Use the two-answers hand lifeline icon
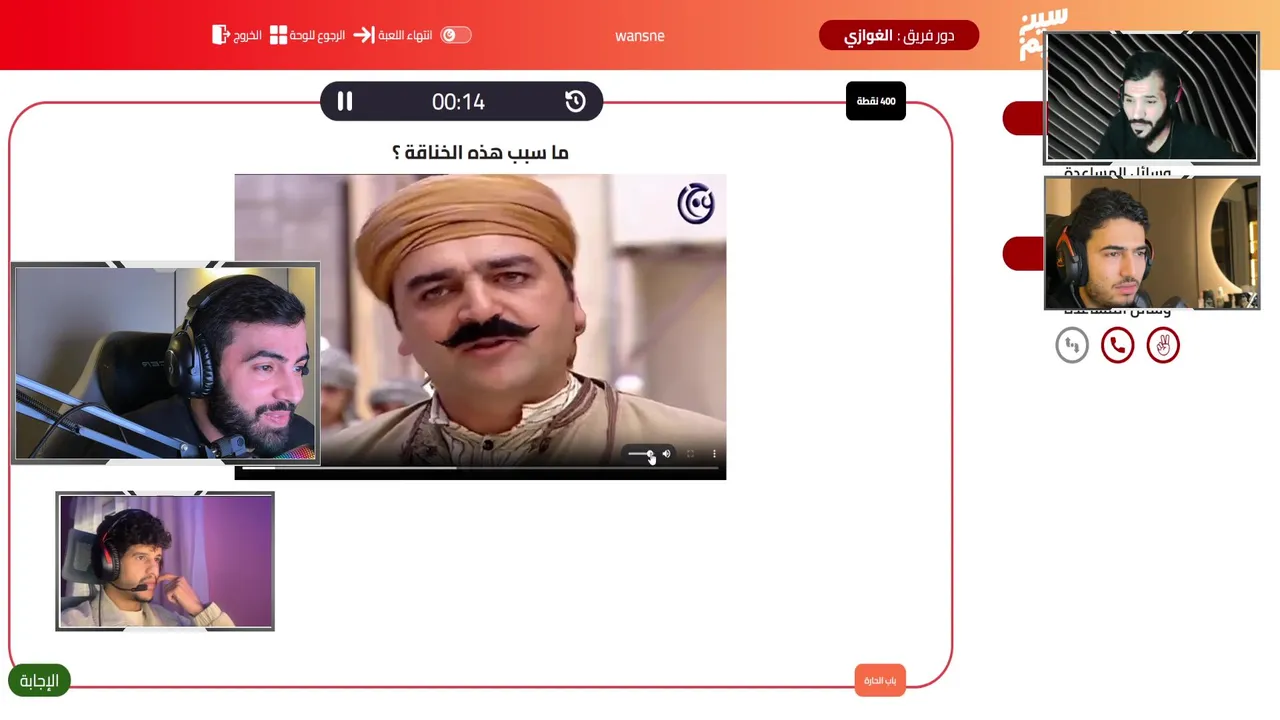Image resolution: width=1280 pixels, height=720 pixels. click(x=1163, y=346)
